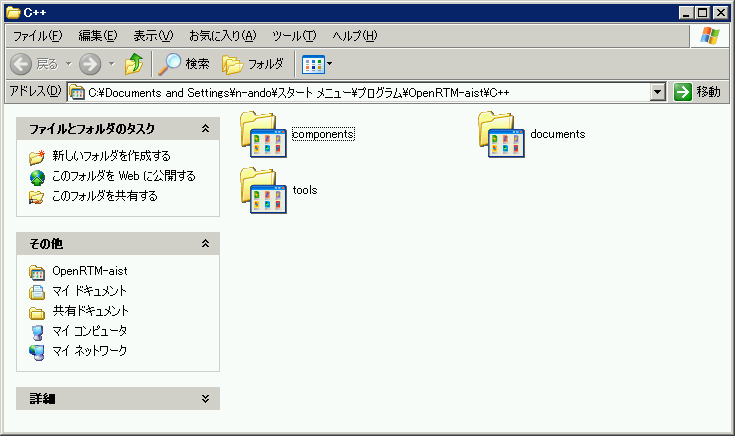735x436 pixels.
Task: Open the back history dropdown arrow
Action: click(68, 64)
